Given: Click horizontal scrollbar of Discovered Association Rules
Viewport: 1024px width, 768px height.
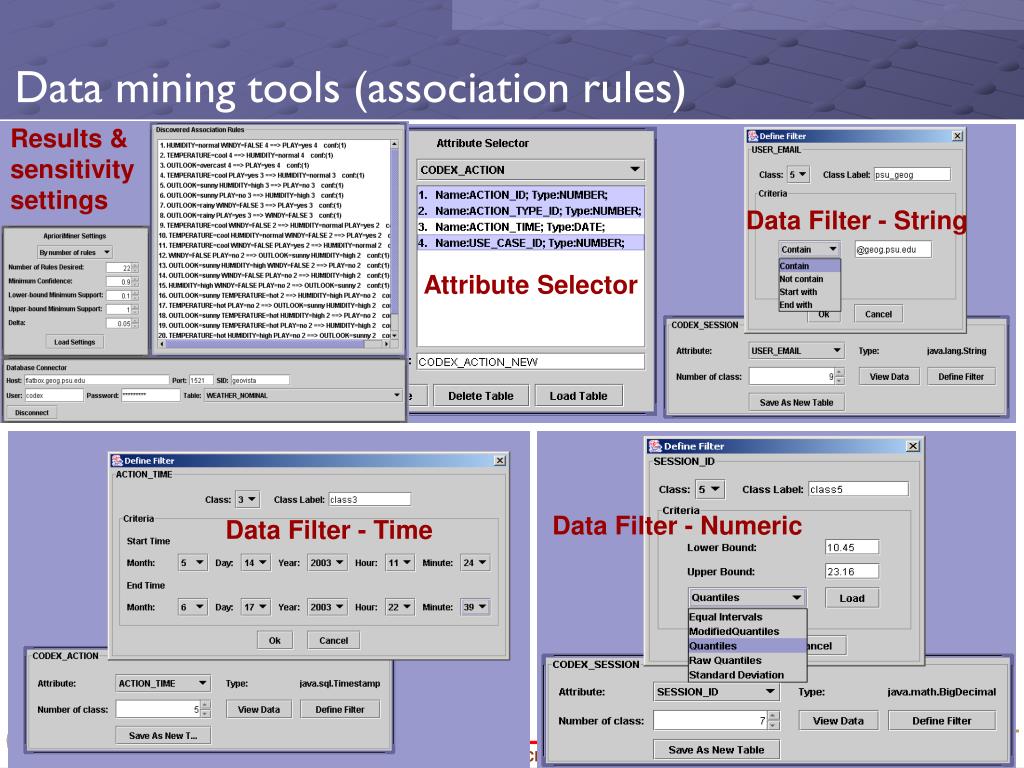Looking at the screenshot, I should pos(274,344).
